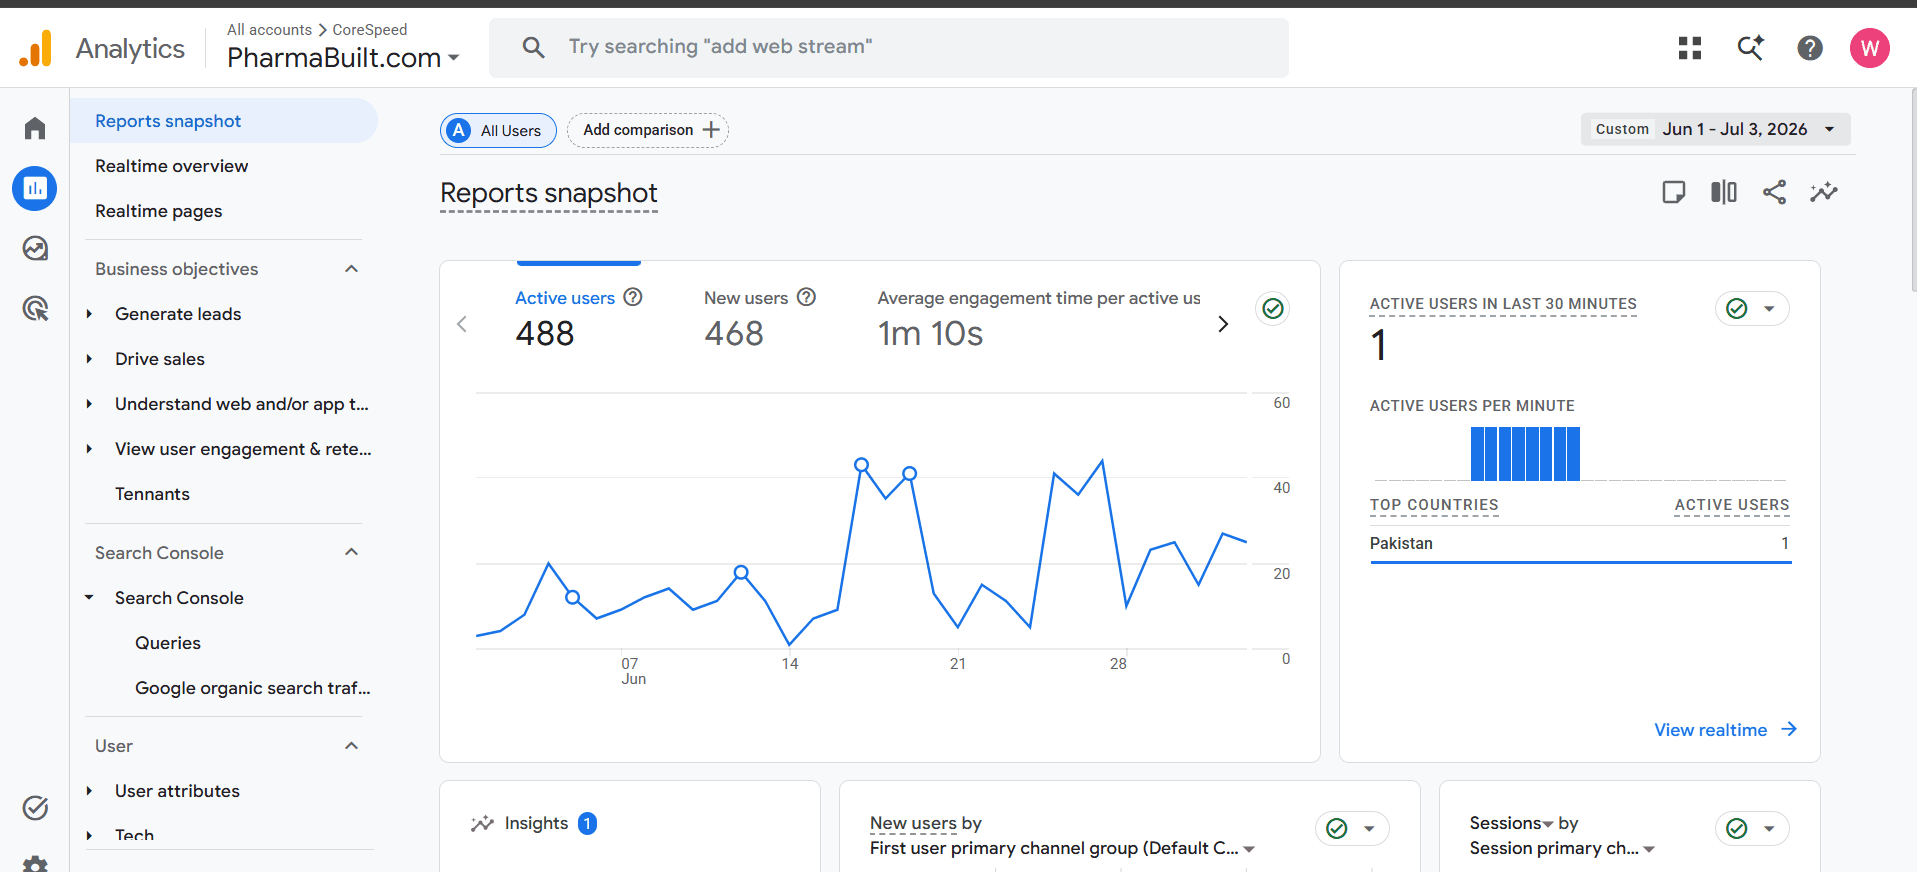Open status dropdown on Sessions by card

pyautogui.click(x=1753, y=828)
